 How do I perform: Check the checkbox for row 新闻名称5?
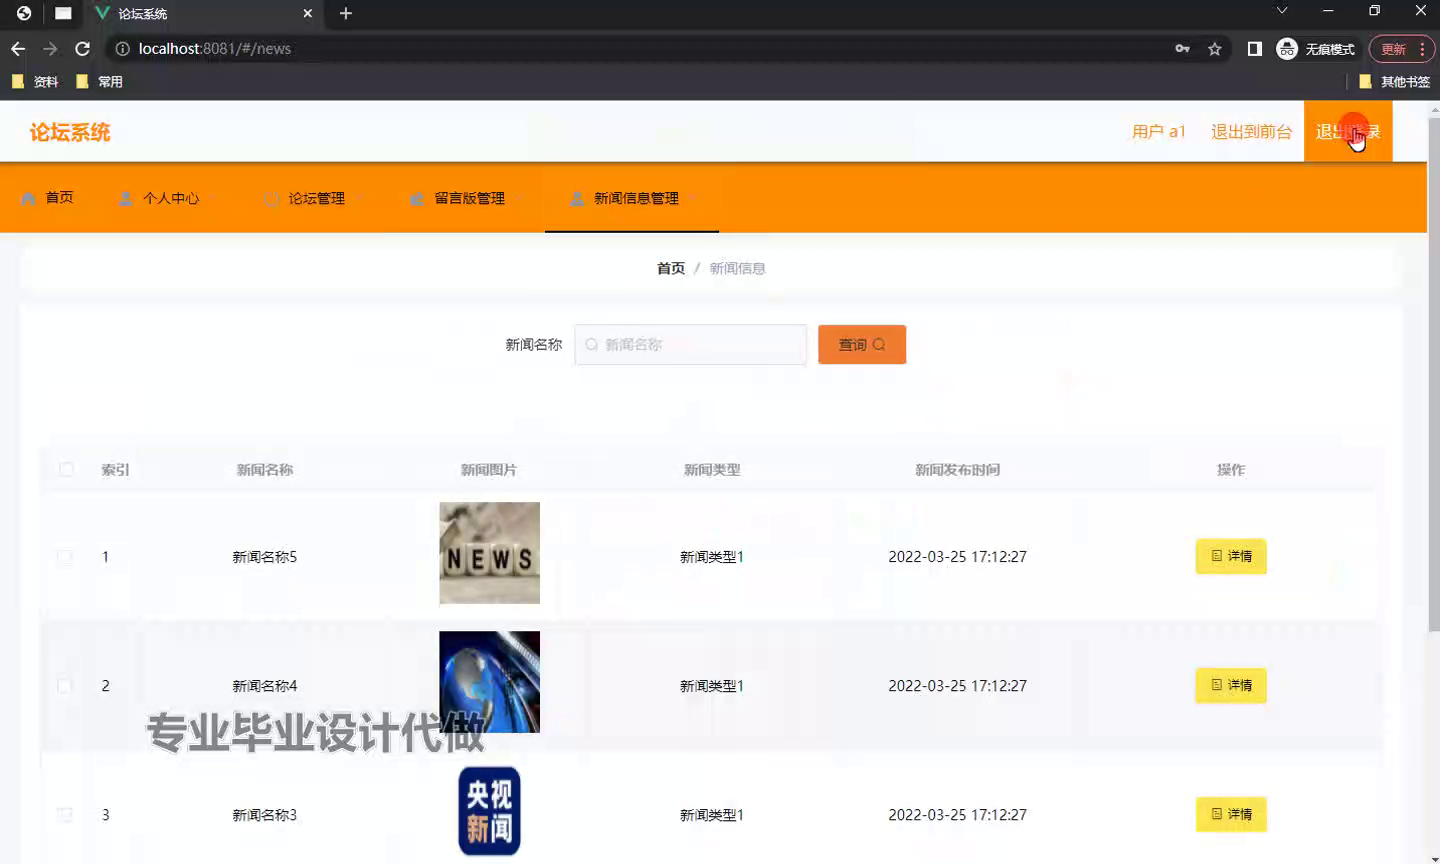65,557
